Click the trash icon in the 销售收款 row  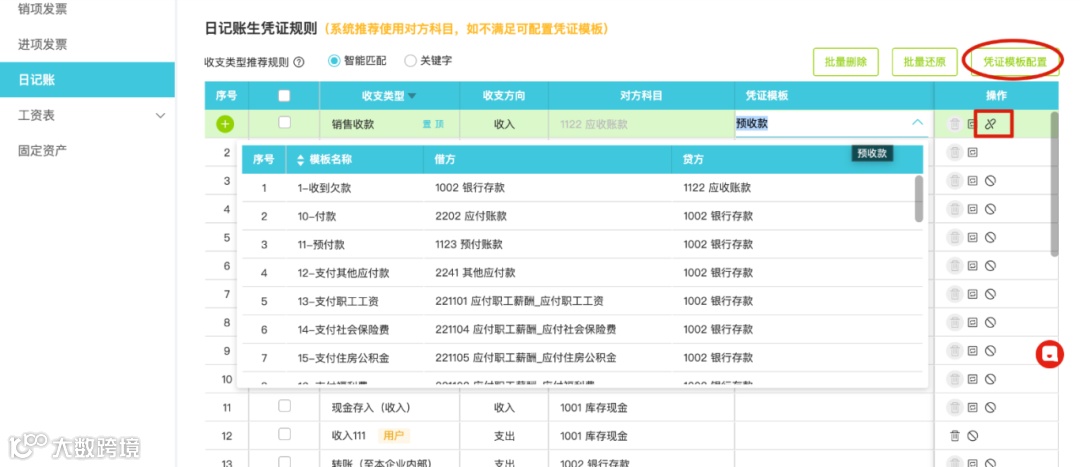[955, 125]
